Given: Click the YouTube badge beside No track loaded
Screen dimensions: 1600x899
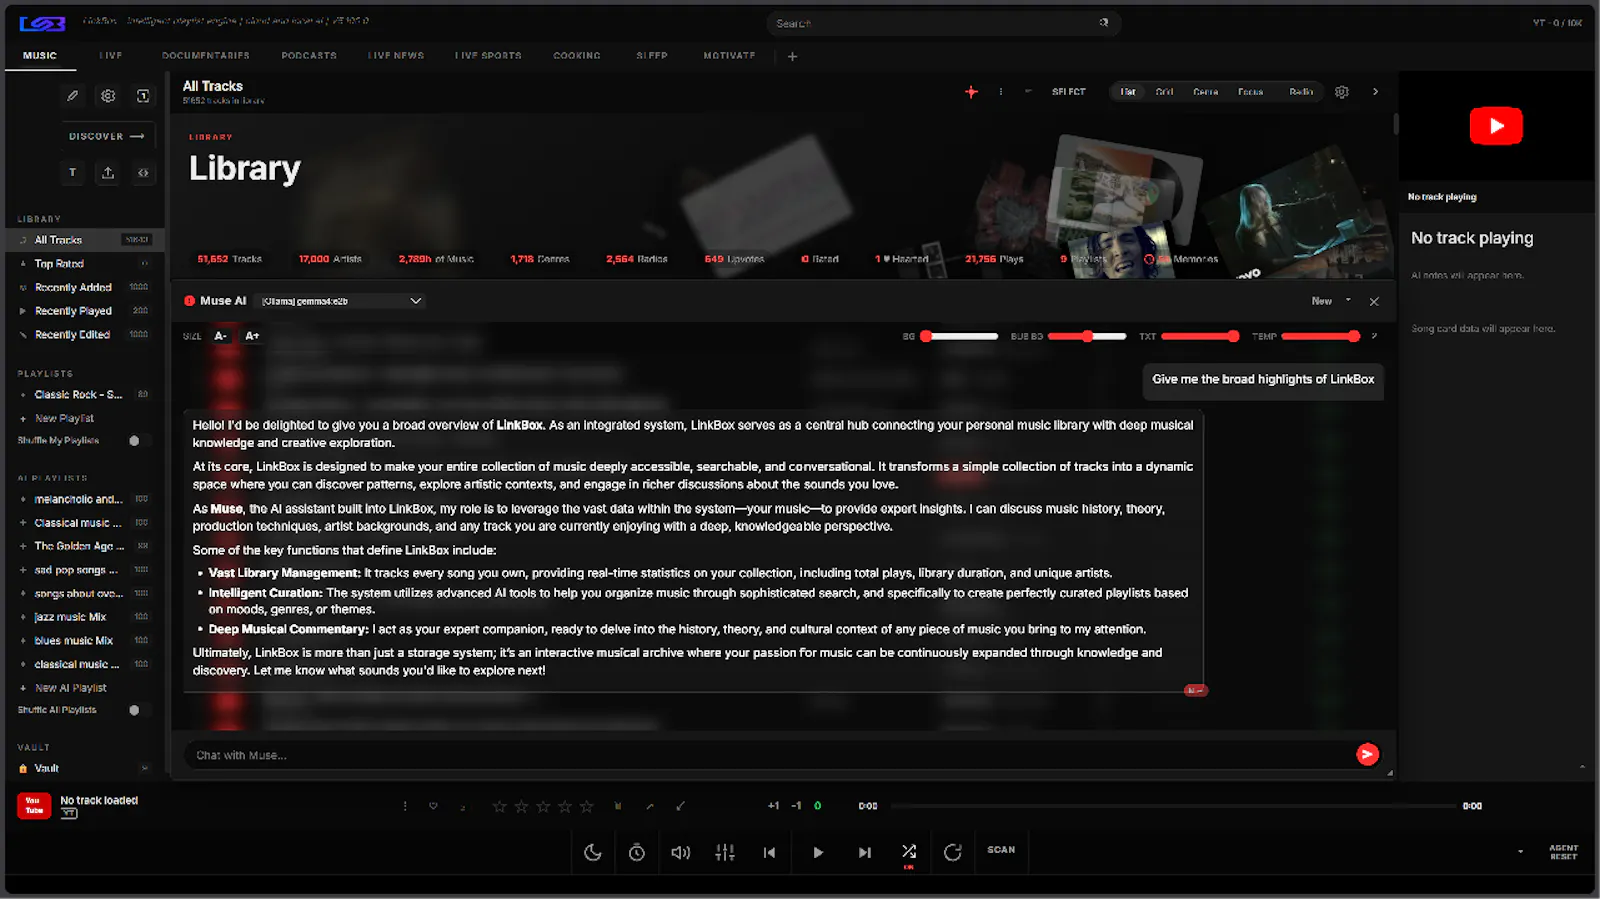Looking at the screenshot, I should pos(34,805).
